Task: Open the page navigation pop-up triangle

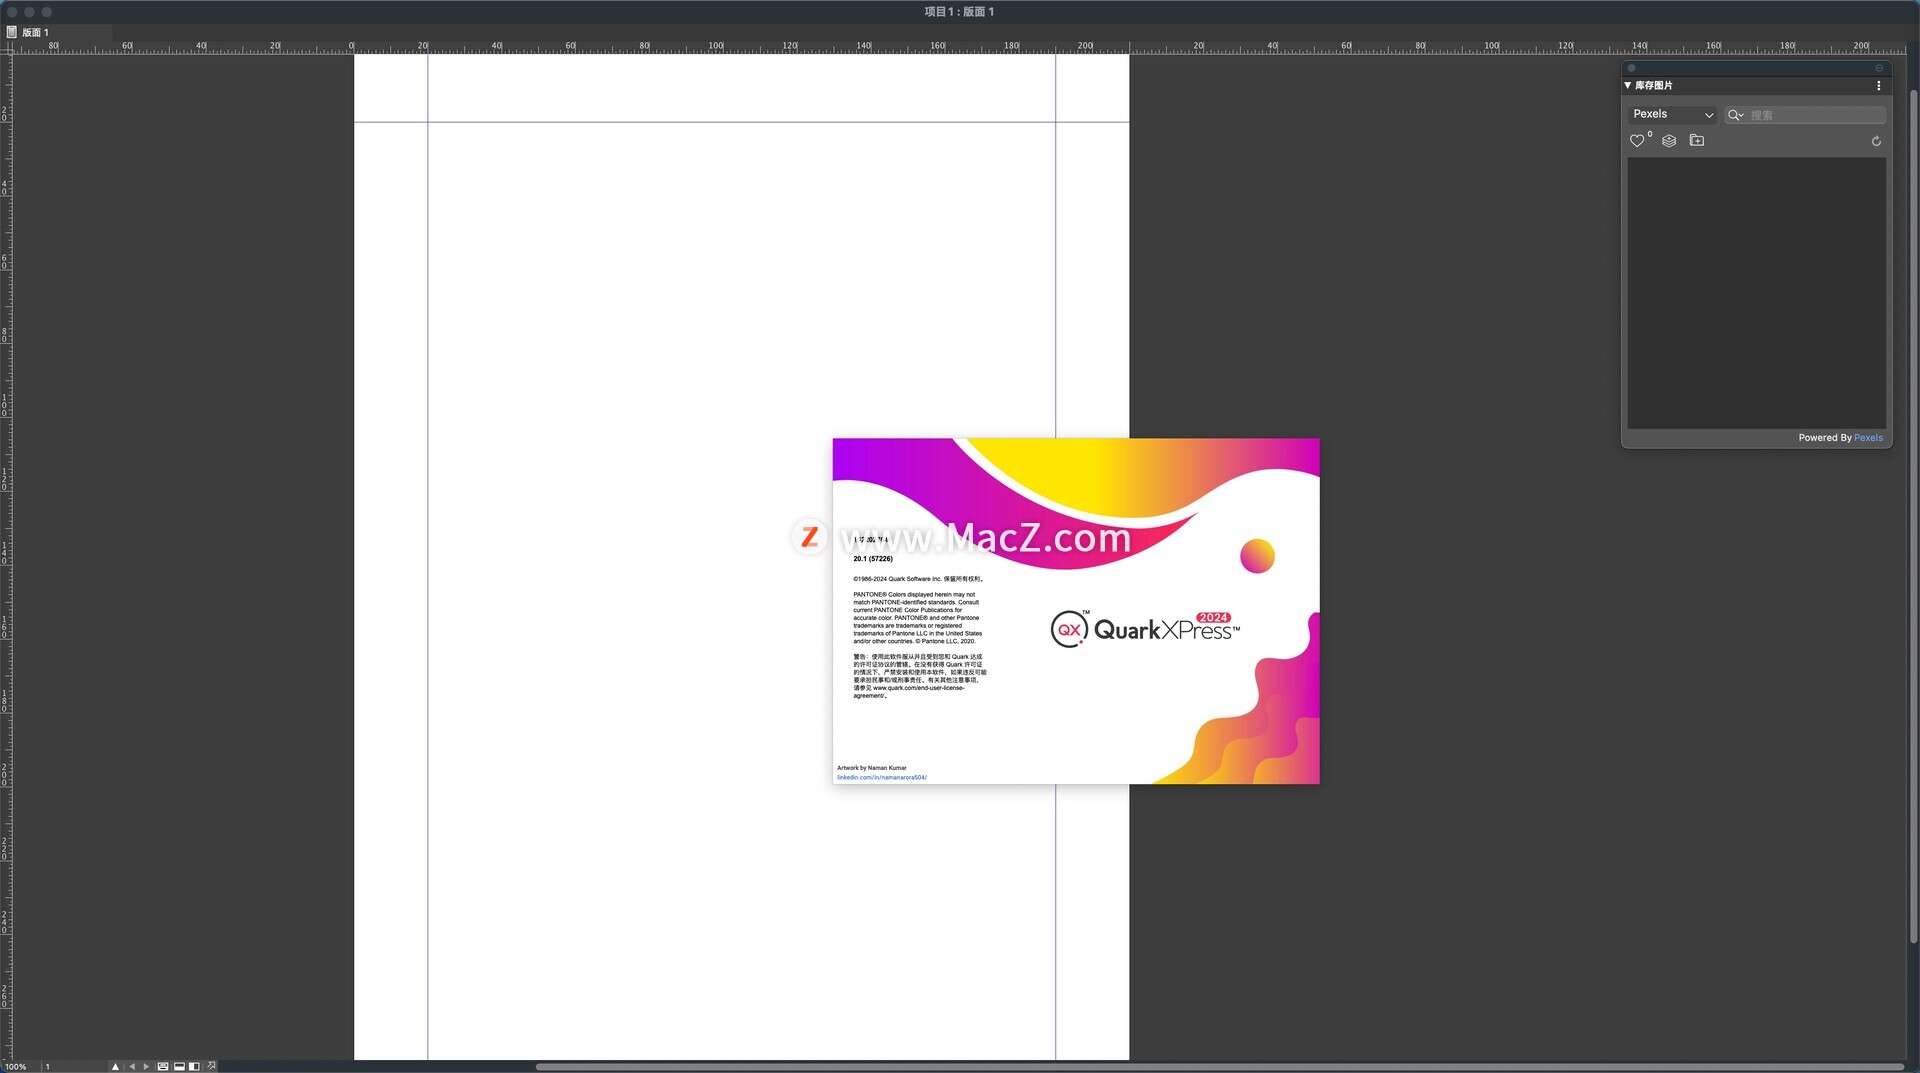Action: [x=115, y=1066]
